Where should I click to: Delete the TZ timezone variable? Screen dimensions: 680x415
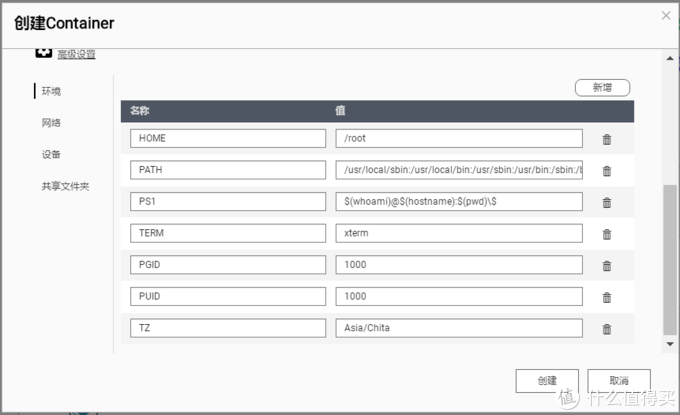tap(606, 329)
